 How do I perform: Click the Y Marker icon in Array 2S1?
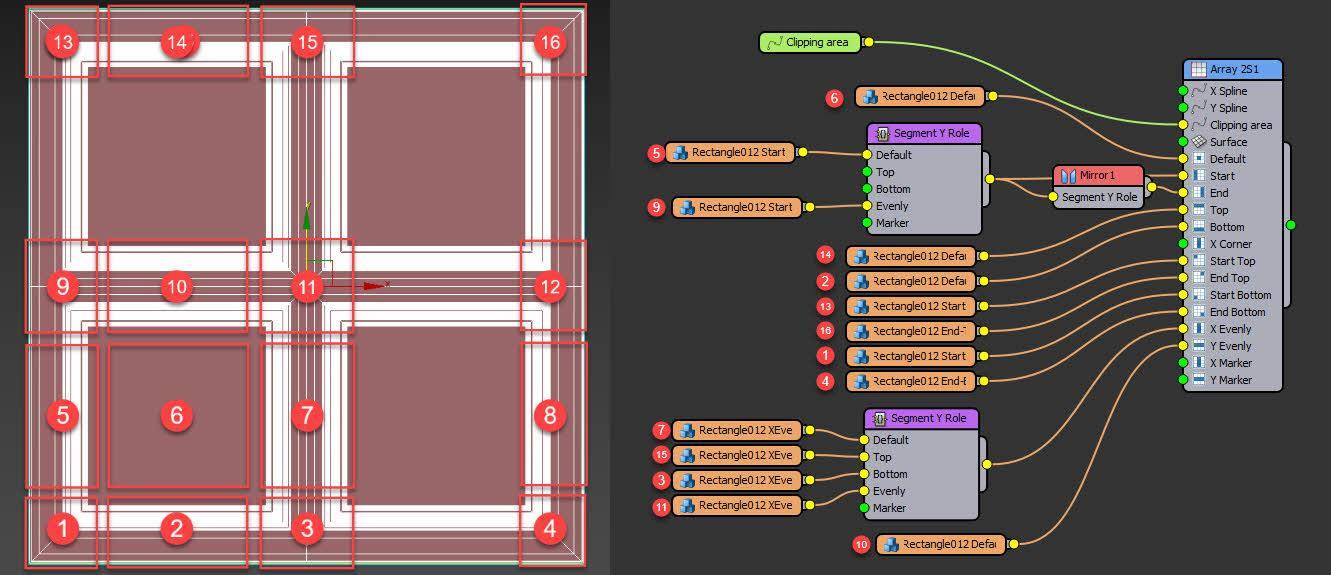coord(1198,380)
